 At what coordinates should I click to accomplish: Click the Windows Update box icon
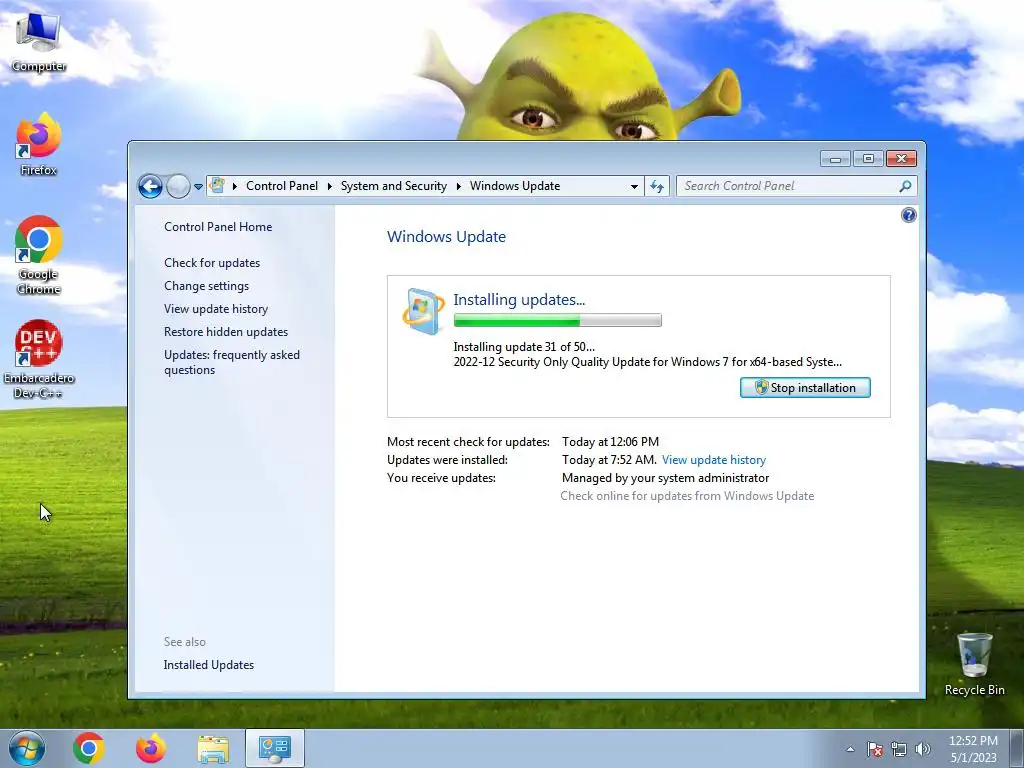click(423, 312)
